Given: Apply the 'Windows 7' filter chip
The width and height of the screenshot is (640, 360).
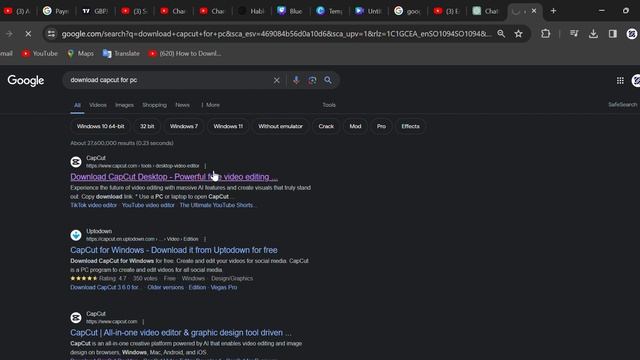Looking at the screenshot, I should 184,127.
